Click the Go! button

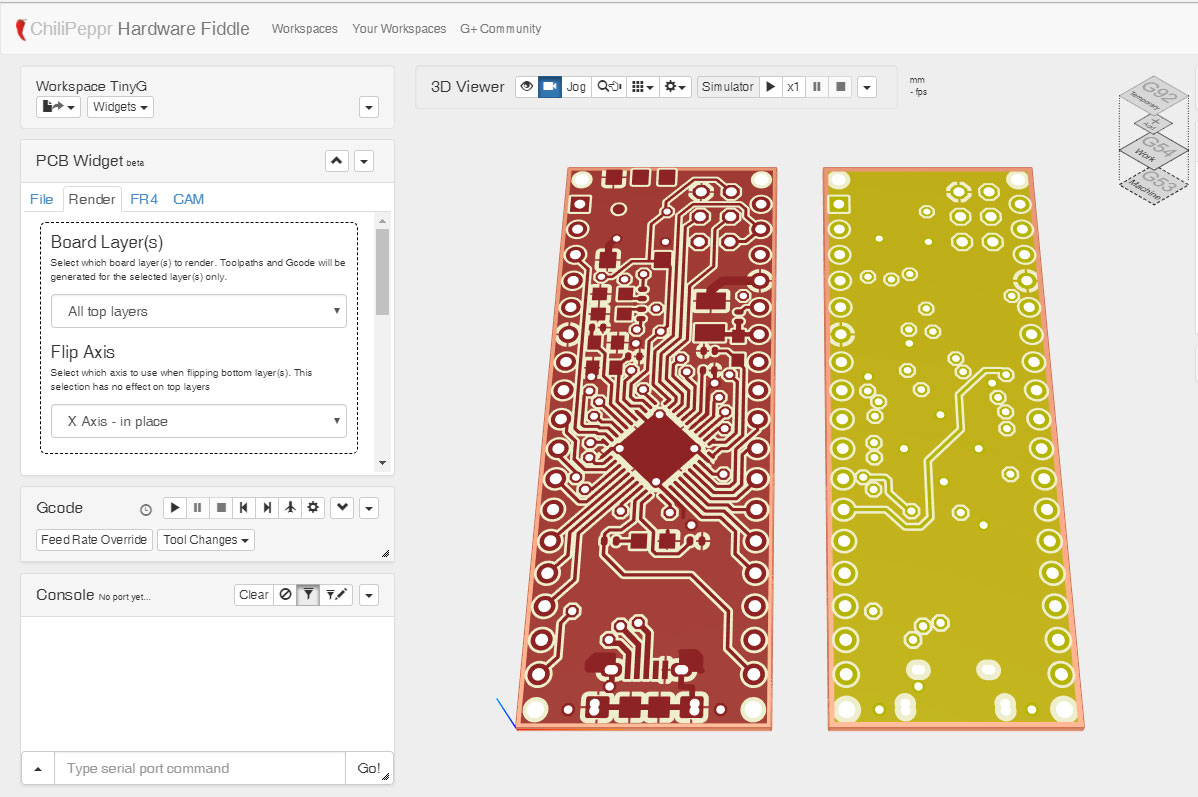pos(369,769)
